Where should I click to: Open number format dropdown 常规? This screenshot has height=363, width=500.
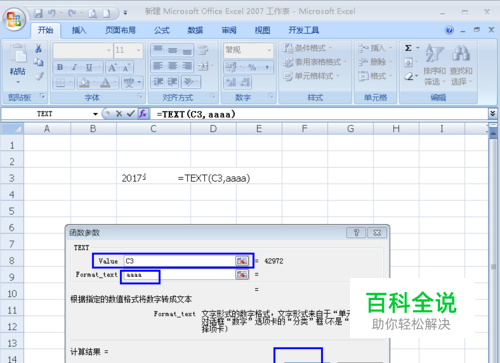click(269, 50)
